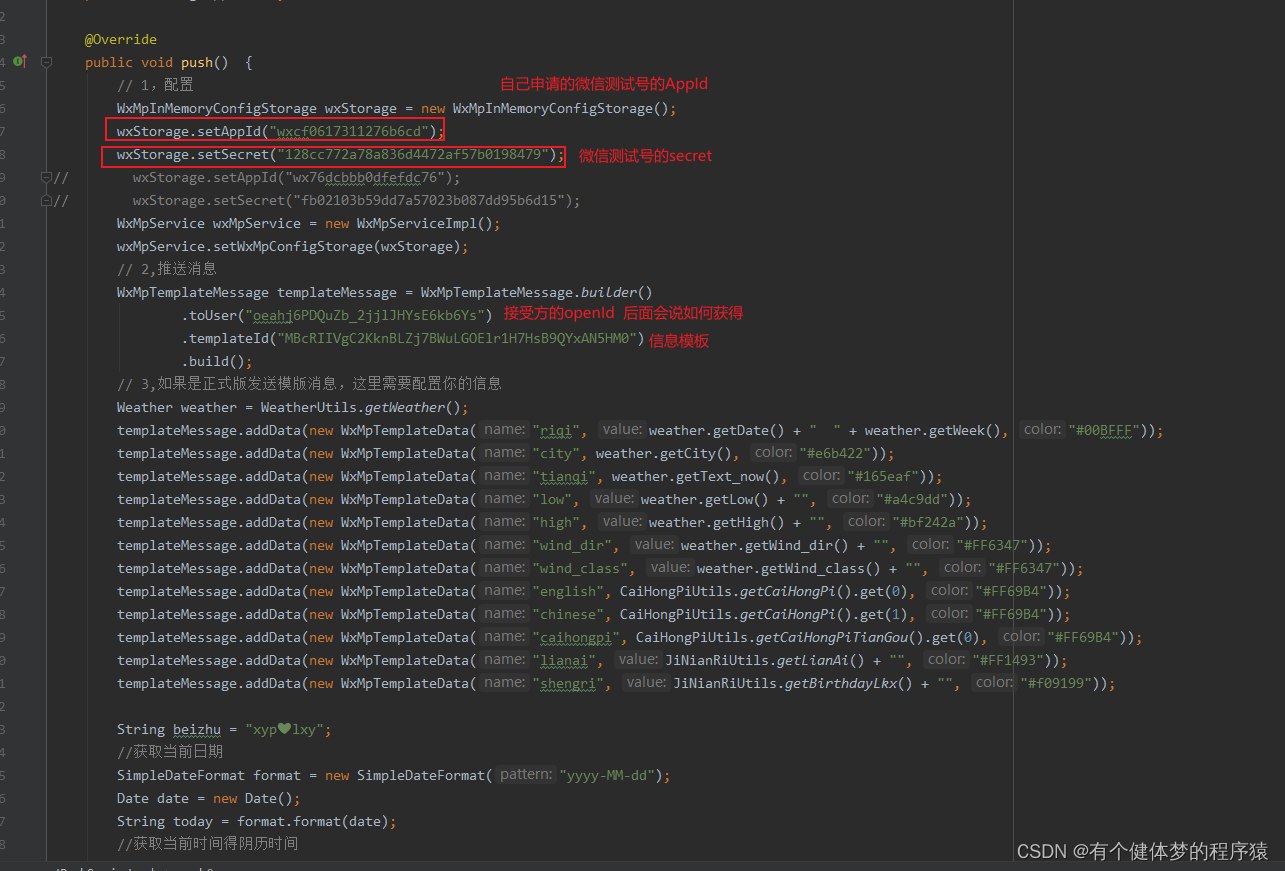The height and width of the screenshot is (871, 1285).
Task: Click the implements-method gutter icon beside push()
Action: click(19, 62)
